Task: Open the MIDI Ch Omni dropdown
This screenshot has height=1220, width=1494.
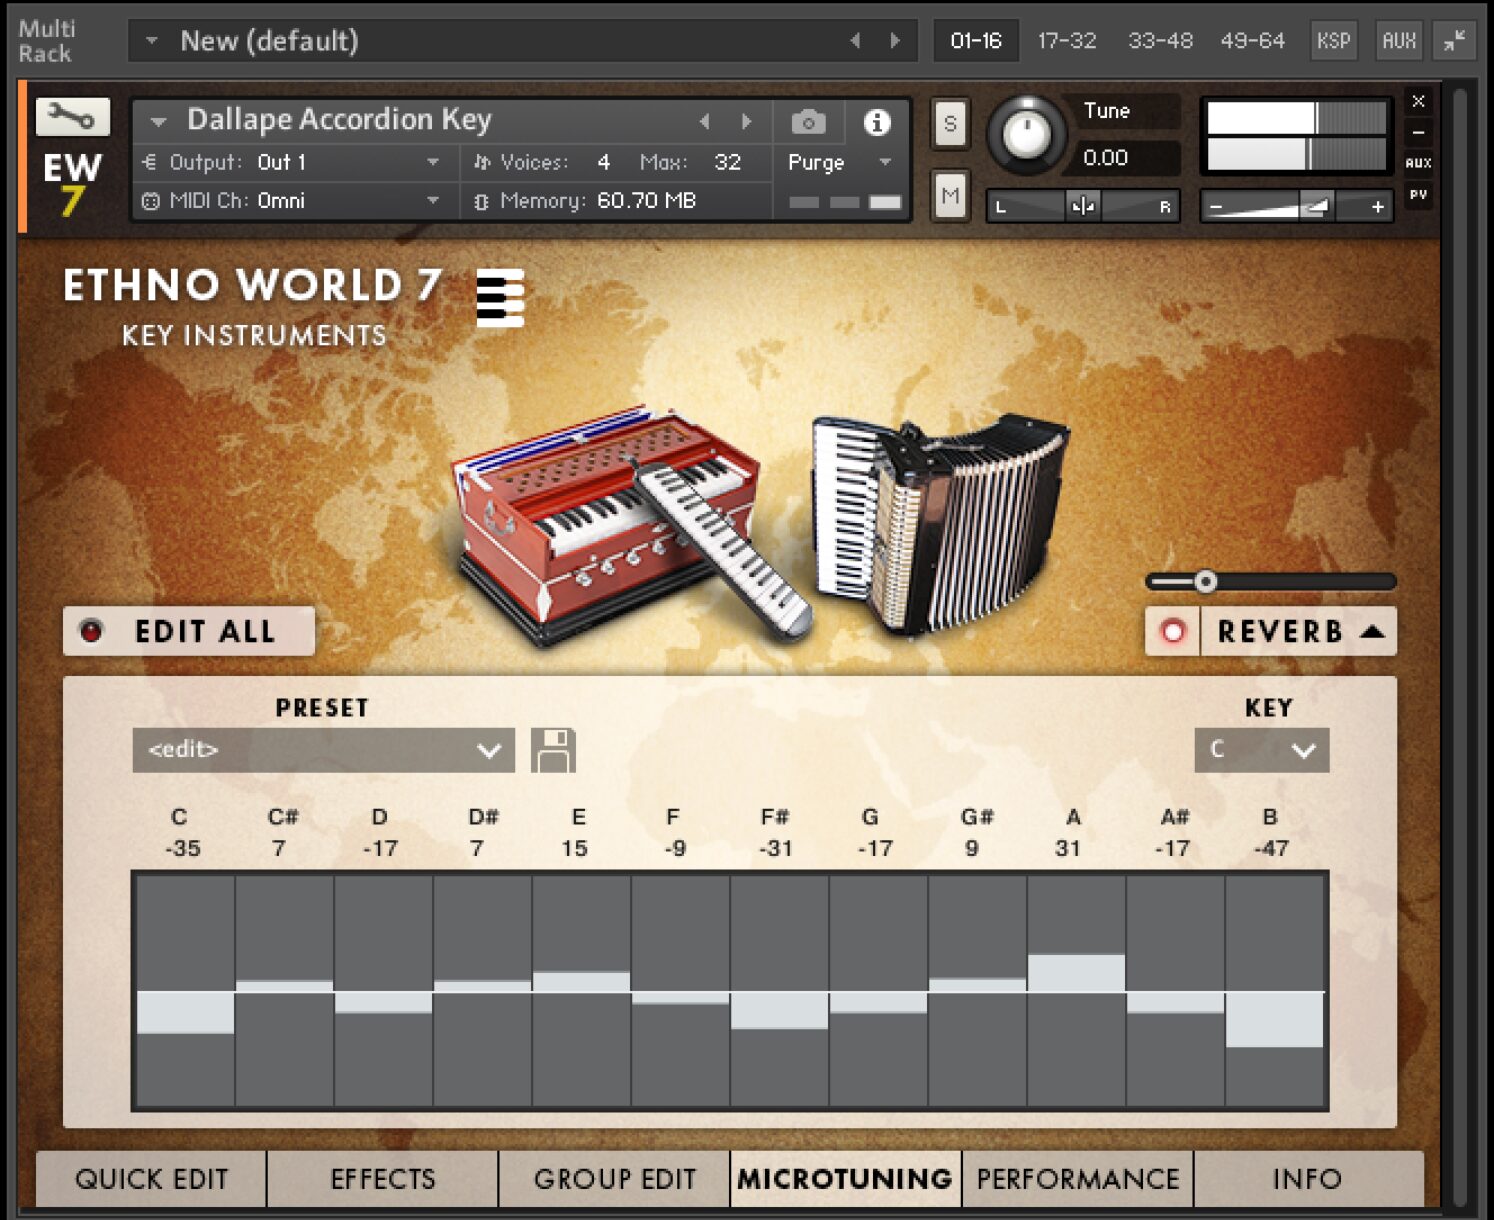Action: (345, 200)
